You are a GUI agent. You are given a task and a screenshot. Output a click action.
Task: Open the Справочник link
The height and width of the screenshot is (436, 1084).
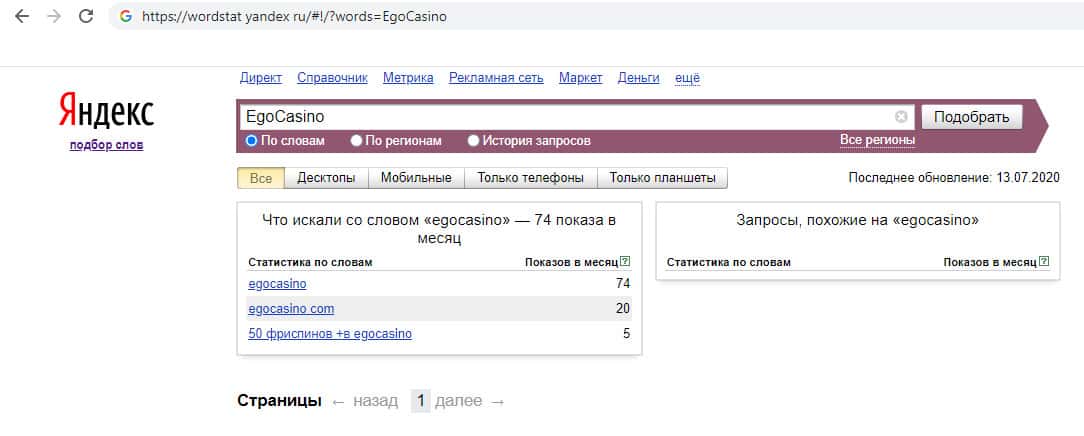[333, 78]
